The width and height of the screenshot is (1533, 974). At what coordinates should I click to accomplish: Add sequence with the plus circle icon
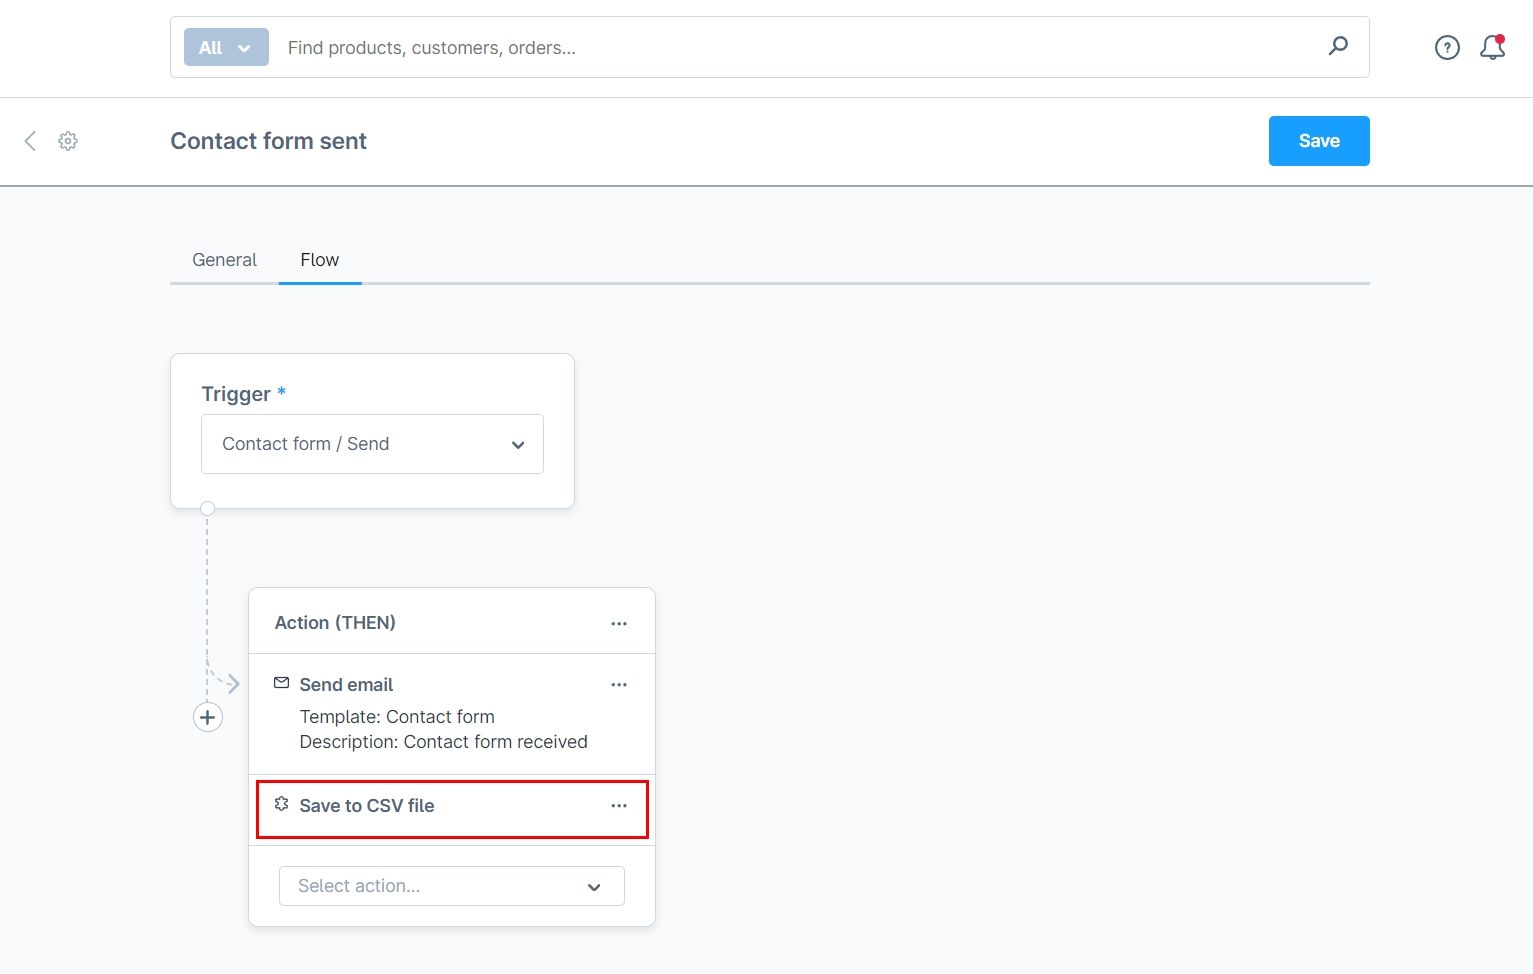click(208, 717)
